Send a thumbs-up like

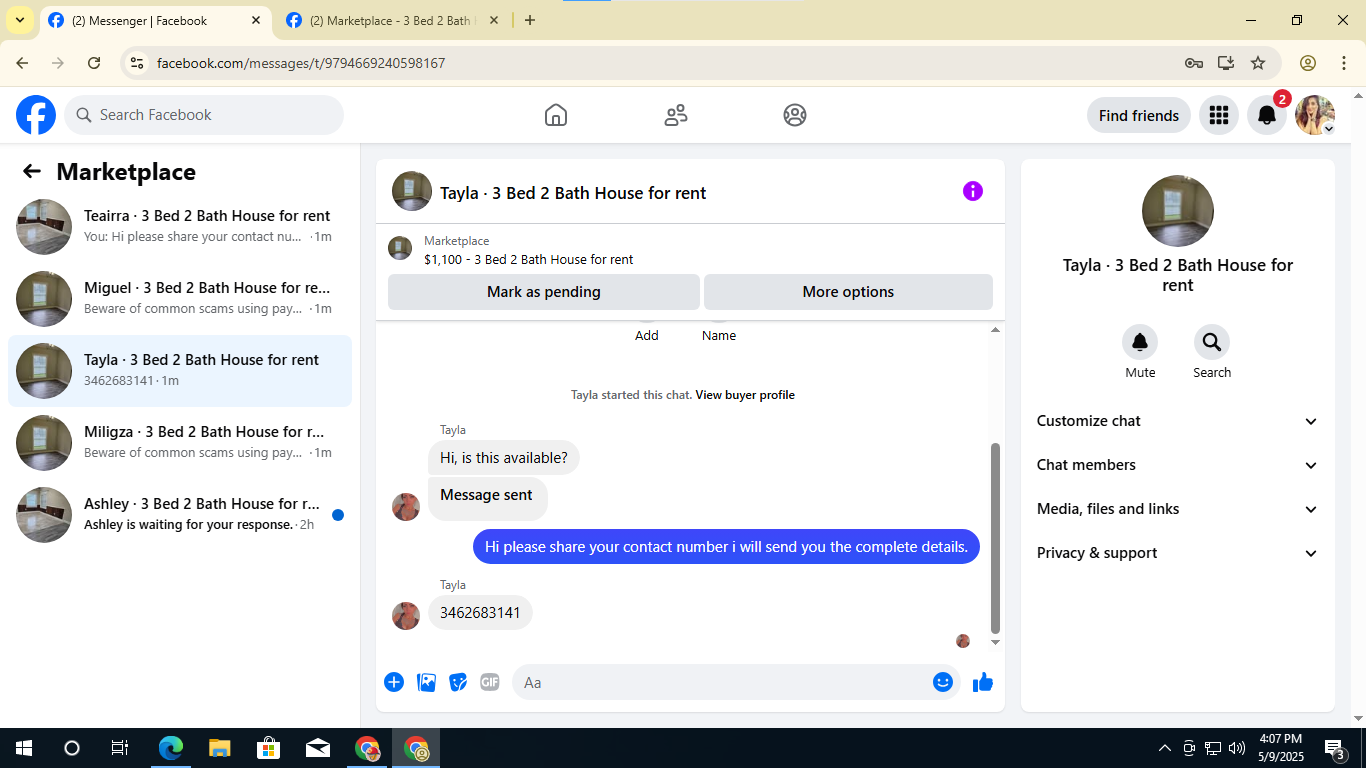[x=983, y=682]
